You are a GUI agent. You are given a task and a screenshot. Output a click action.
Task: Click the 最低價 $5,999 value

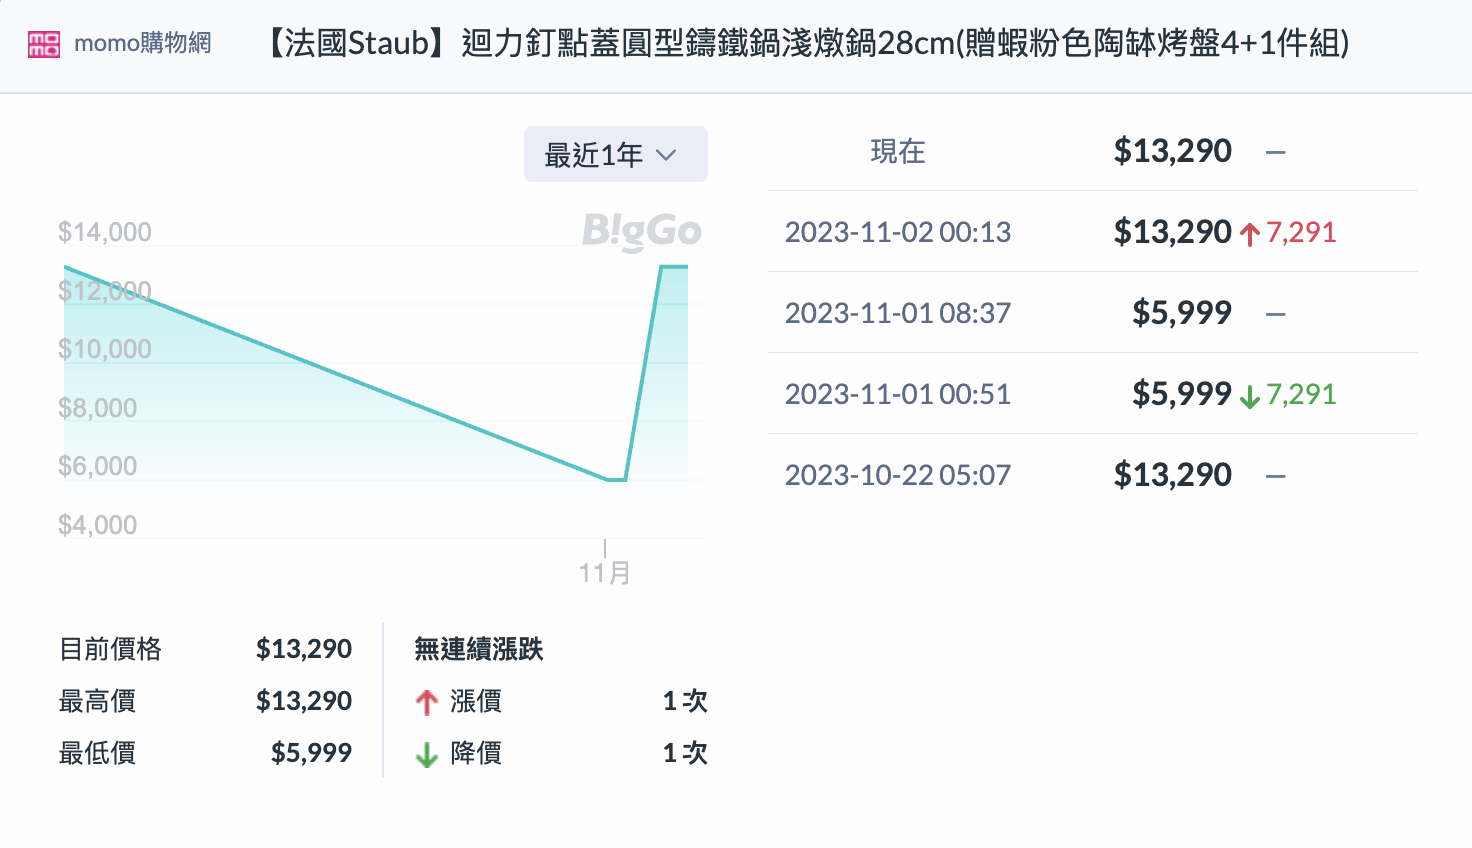pyautogui.click(x=311, y=753)
